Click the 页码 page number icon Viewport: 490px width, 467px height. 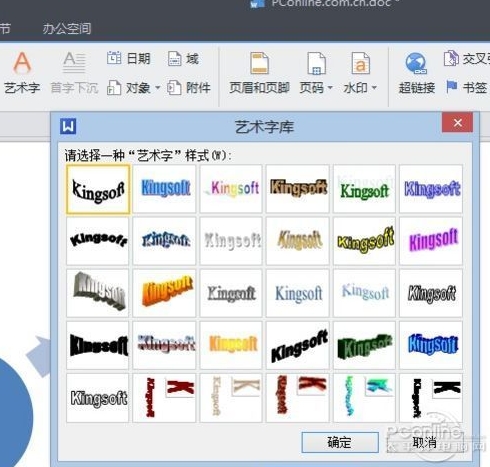[316, 63]
